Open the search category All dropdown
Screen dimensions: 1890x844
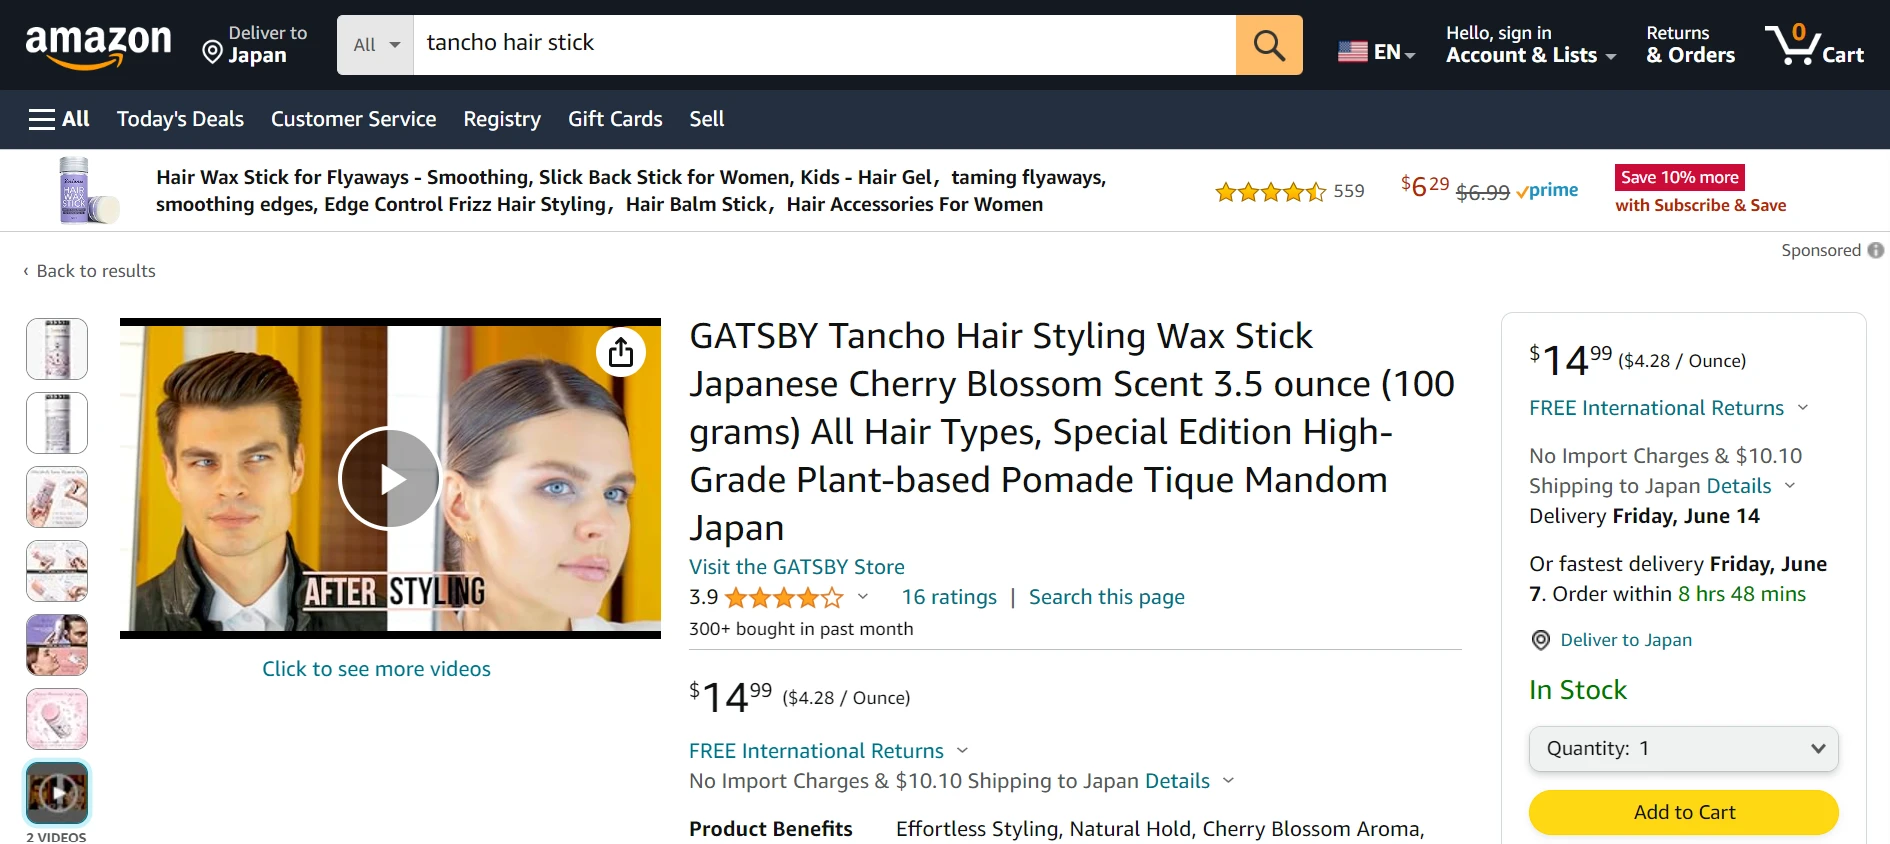coord(376,45)
